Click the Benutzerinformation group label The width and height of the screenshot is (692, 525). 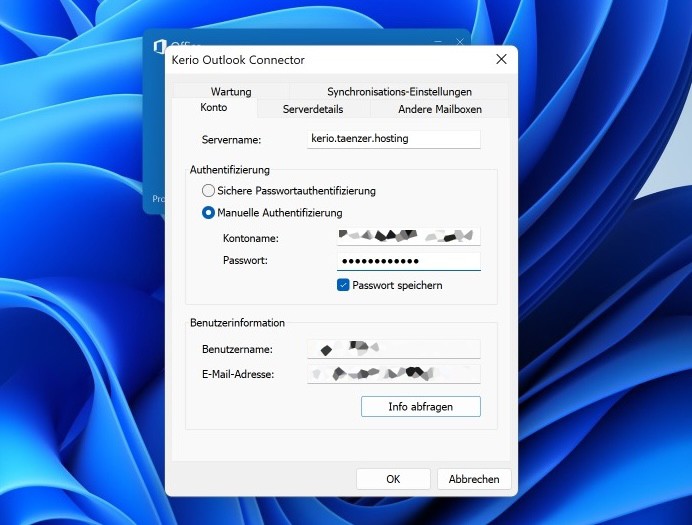click(237, 322)
